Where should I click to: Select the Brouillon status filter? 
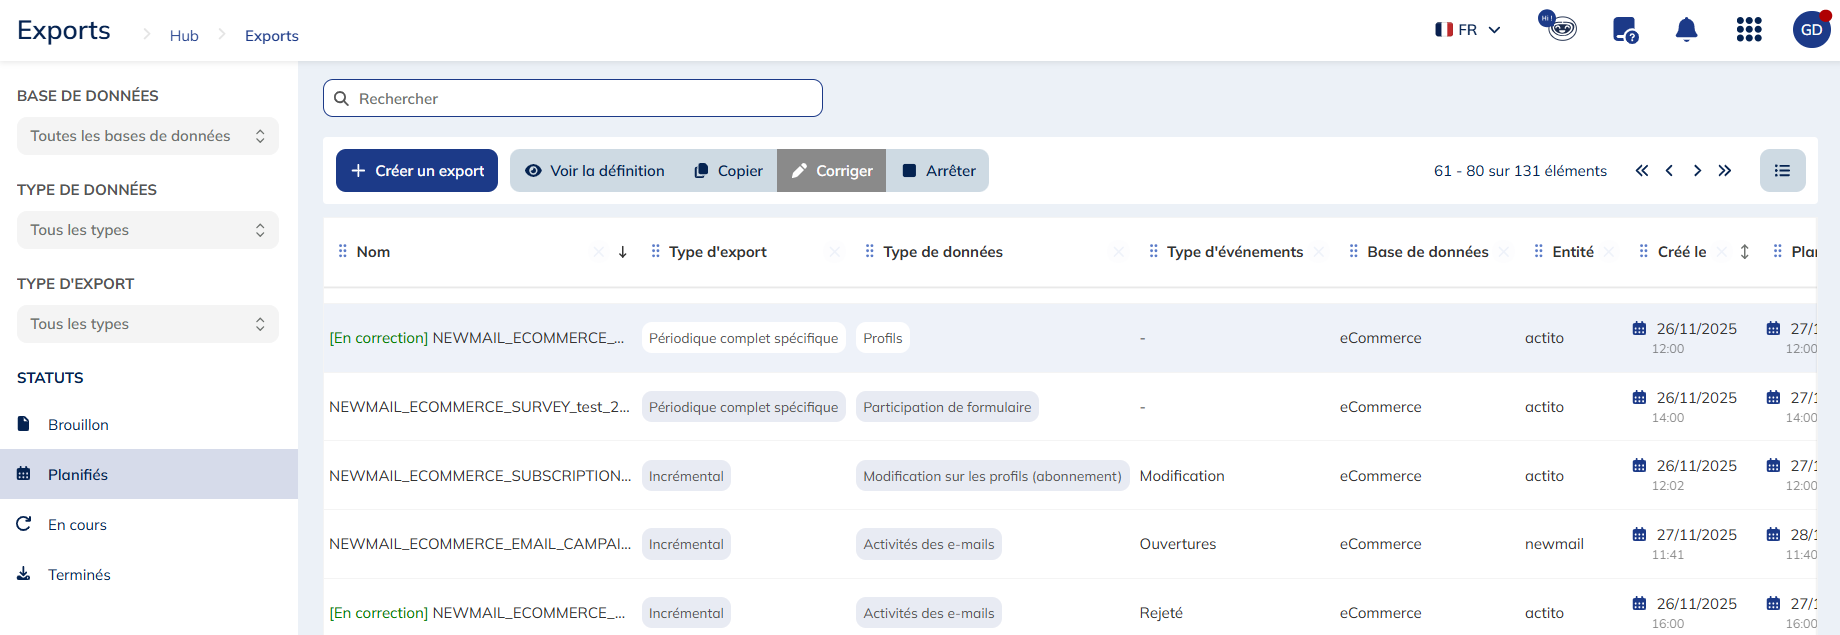[78, 425]
